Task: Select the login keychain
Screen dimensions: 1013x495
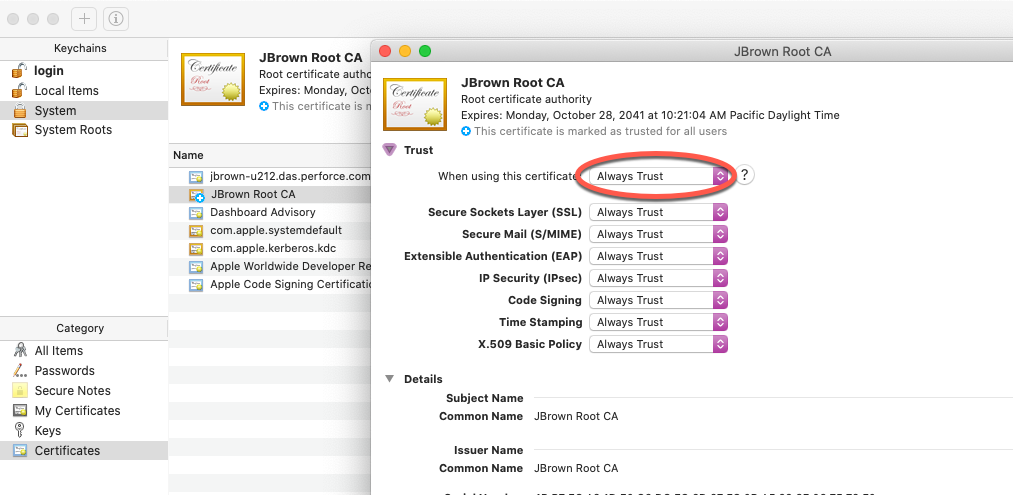Action: (48, 71)
